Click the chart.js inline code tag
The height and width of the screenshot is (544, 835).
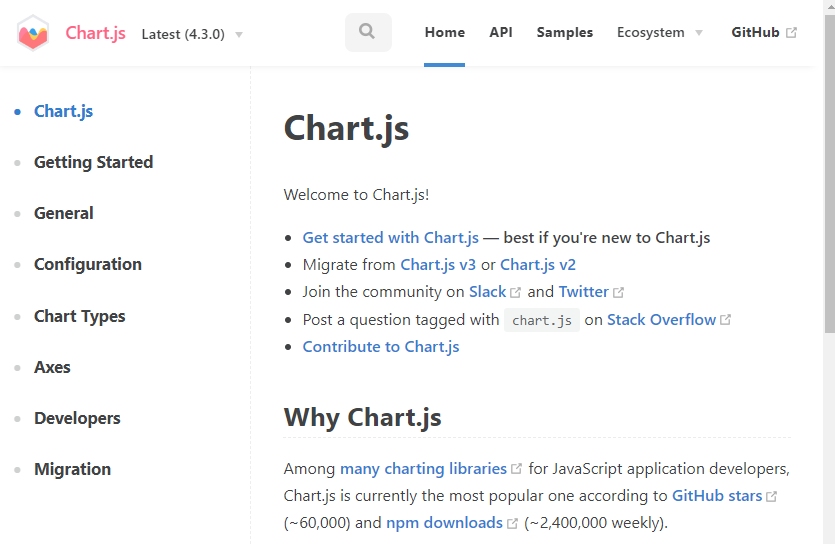click(542, 320)
